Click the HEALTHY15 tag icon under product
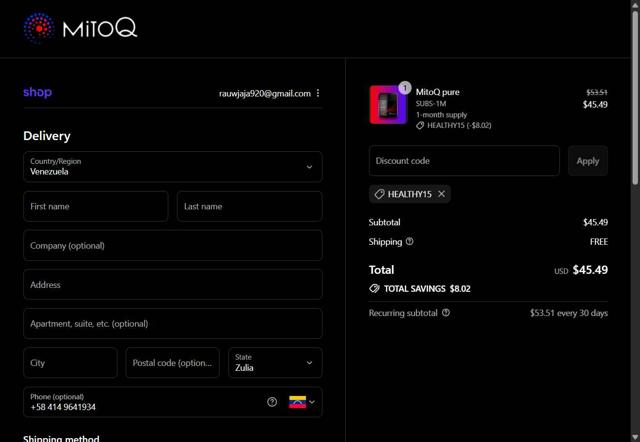 click(420, 126)
